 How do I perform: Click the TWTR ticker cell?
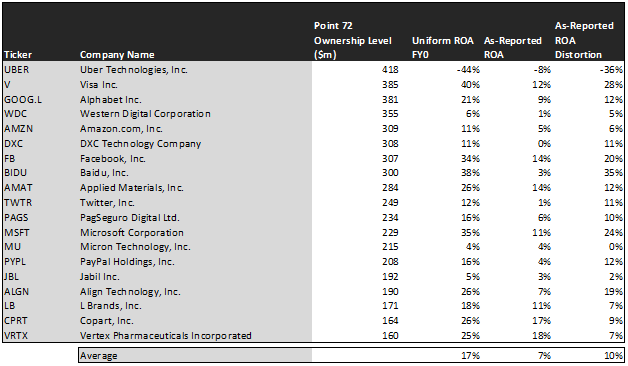[x=18, y=203]
